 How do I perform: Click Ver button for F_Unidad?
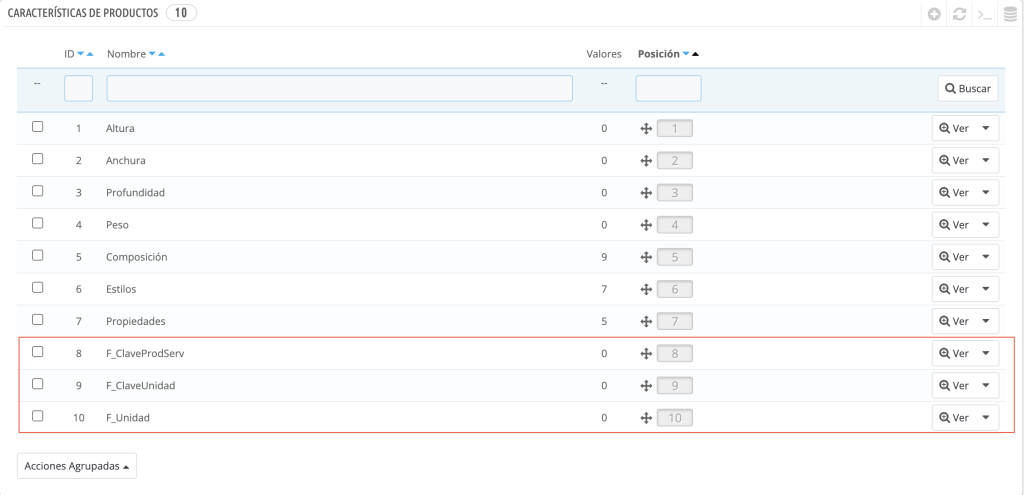pos(953,418)
